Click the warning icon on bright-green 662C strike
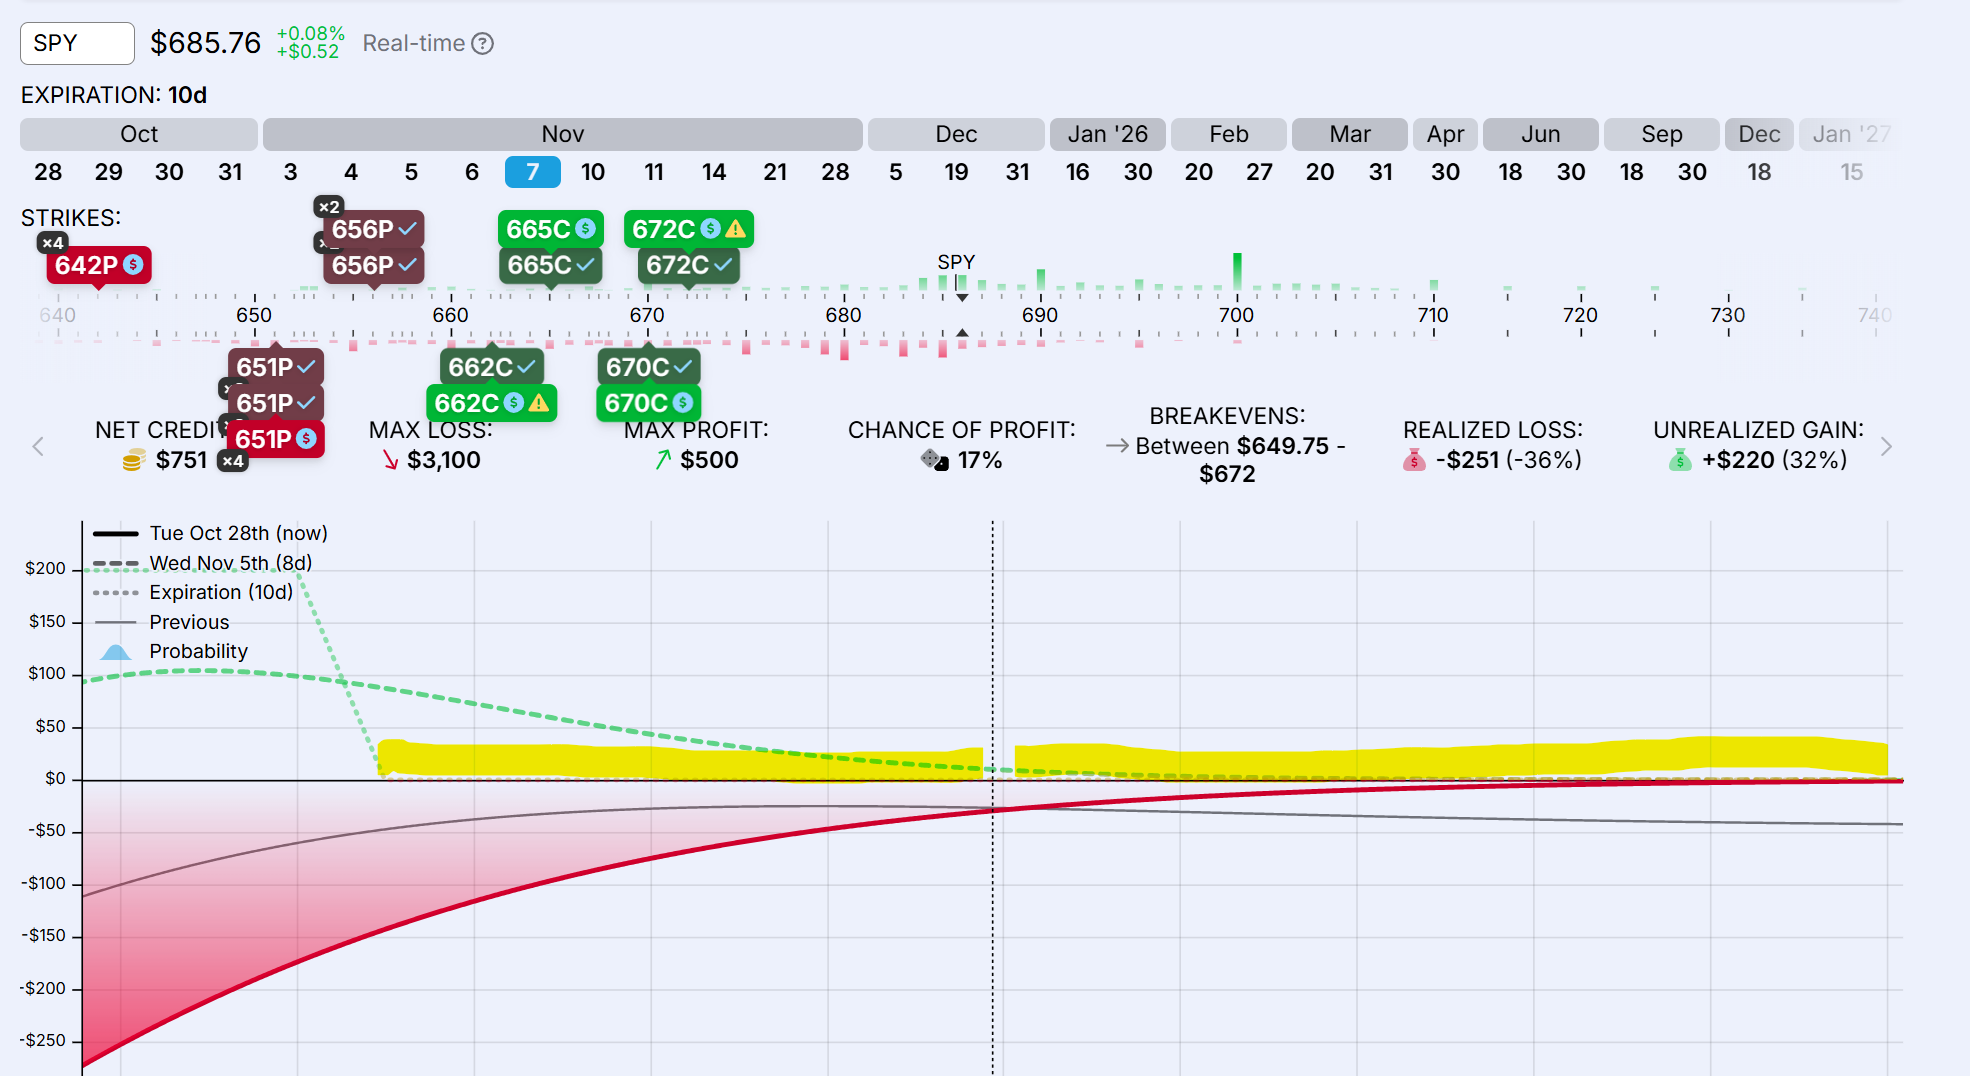1970x1076 pixels. coord(539,403)
